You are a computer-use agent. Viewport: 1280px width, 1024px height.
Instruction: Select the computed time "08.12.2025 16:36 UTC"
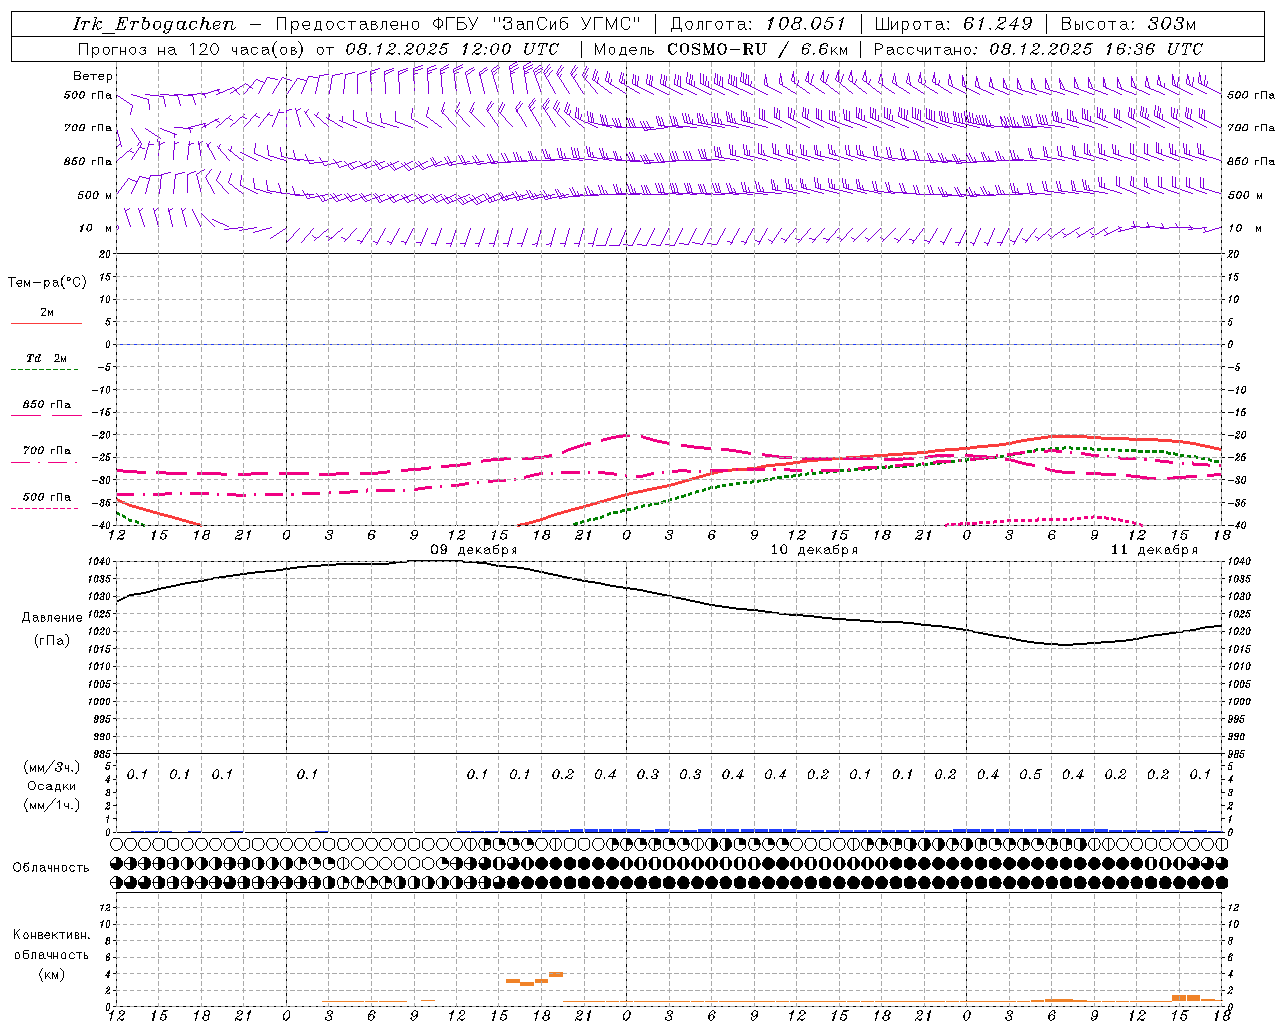[x=1096, y=49]
